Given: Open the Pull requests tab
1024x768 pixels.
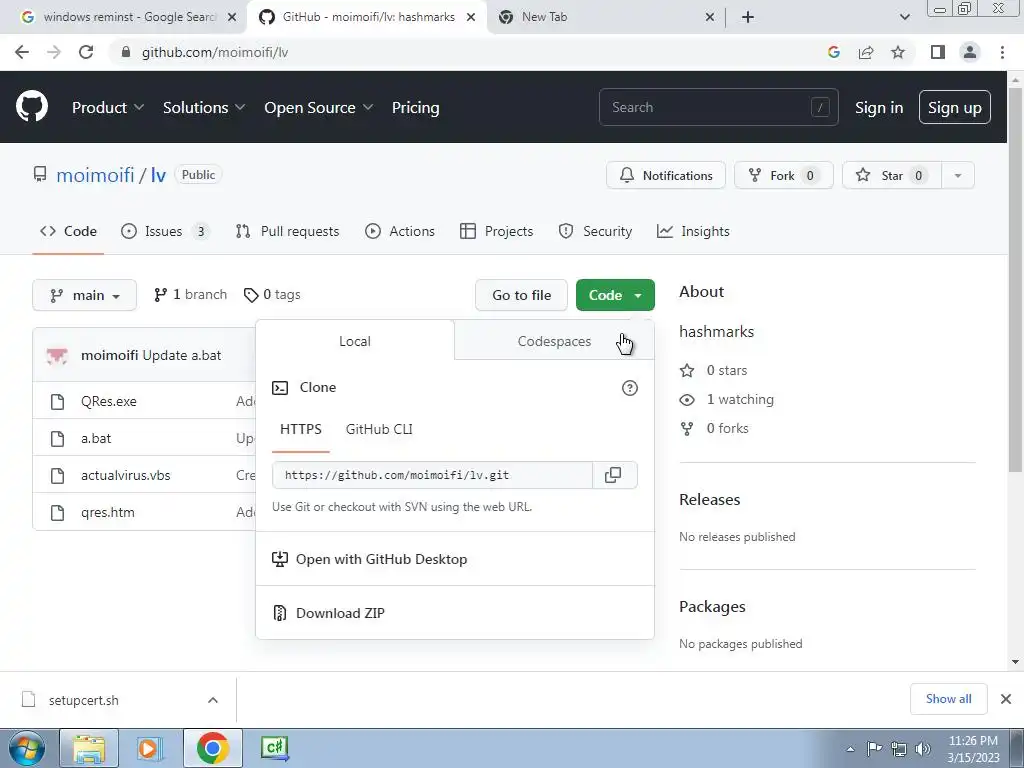Looking at the screenshot, I should (287, 231).
